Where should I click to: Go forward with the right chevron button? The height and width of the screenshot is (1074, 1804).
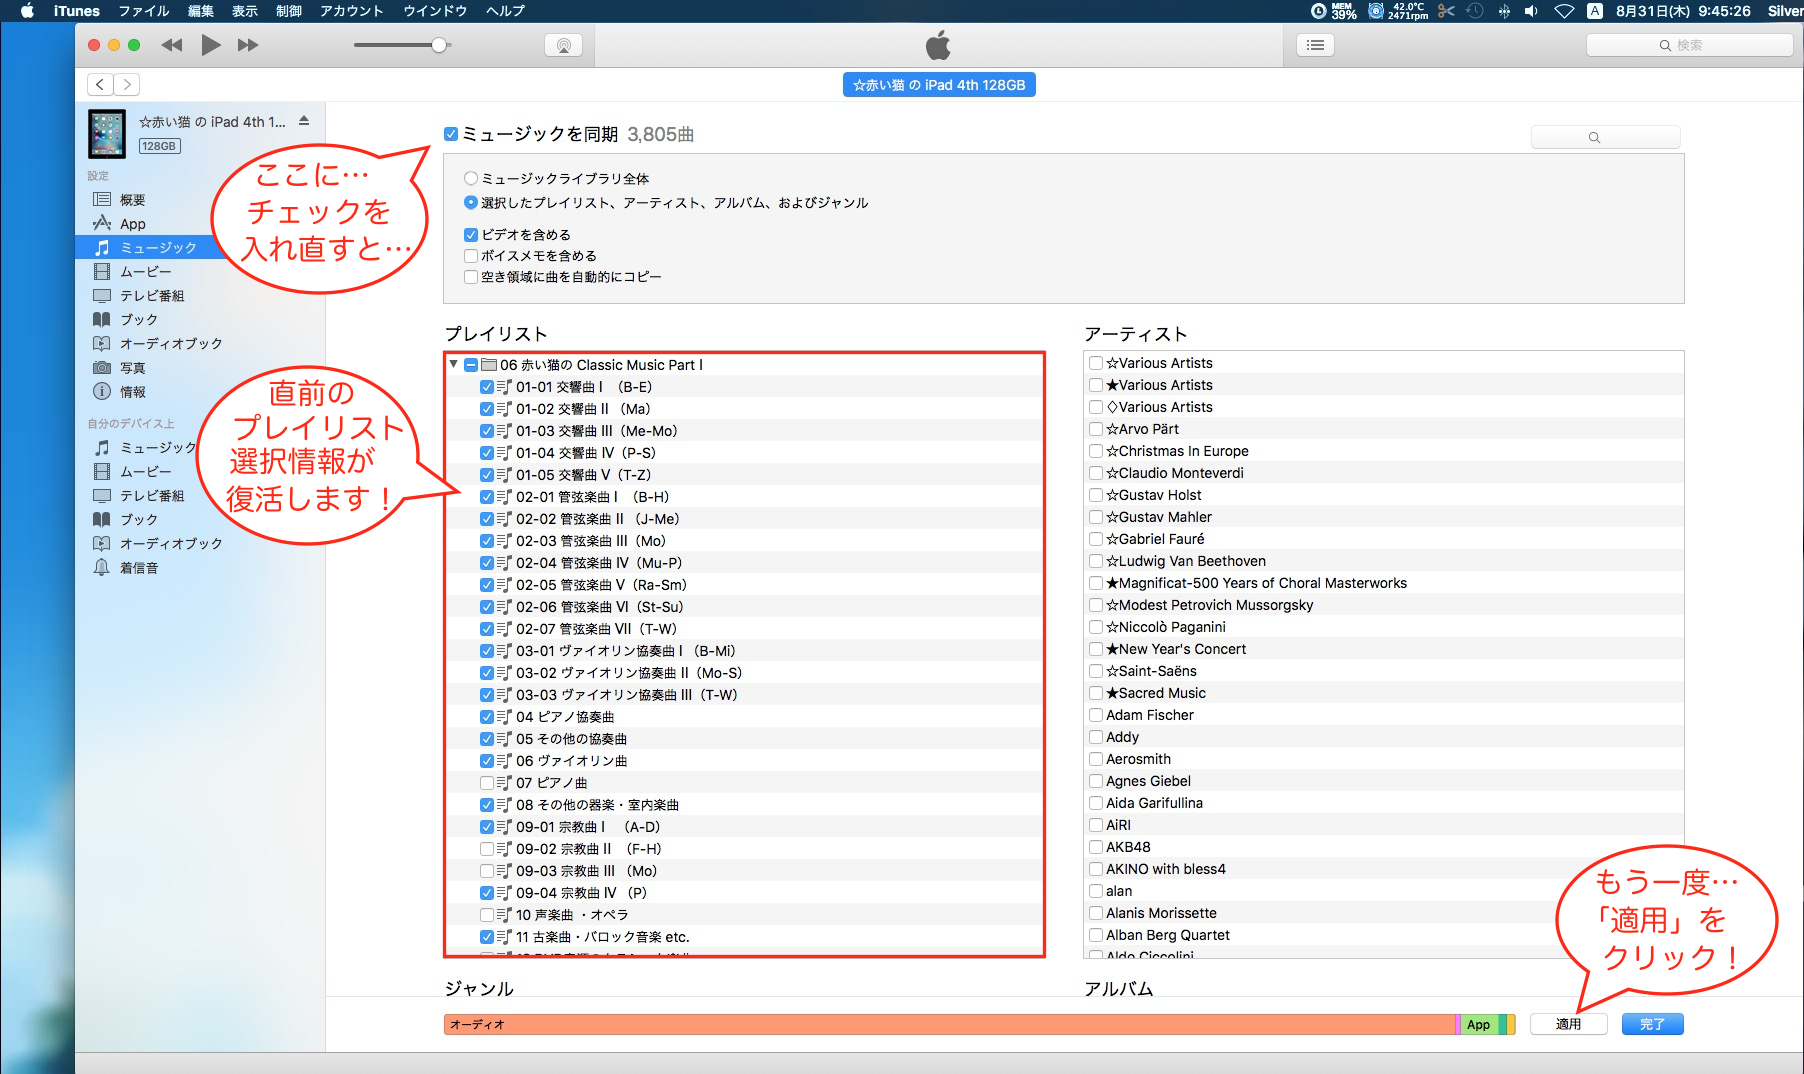pos(127,85)
